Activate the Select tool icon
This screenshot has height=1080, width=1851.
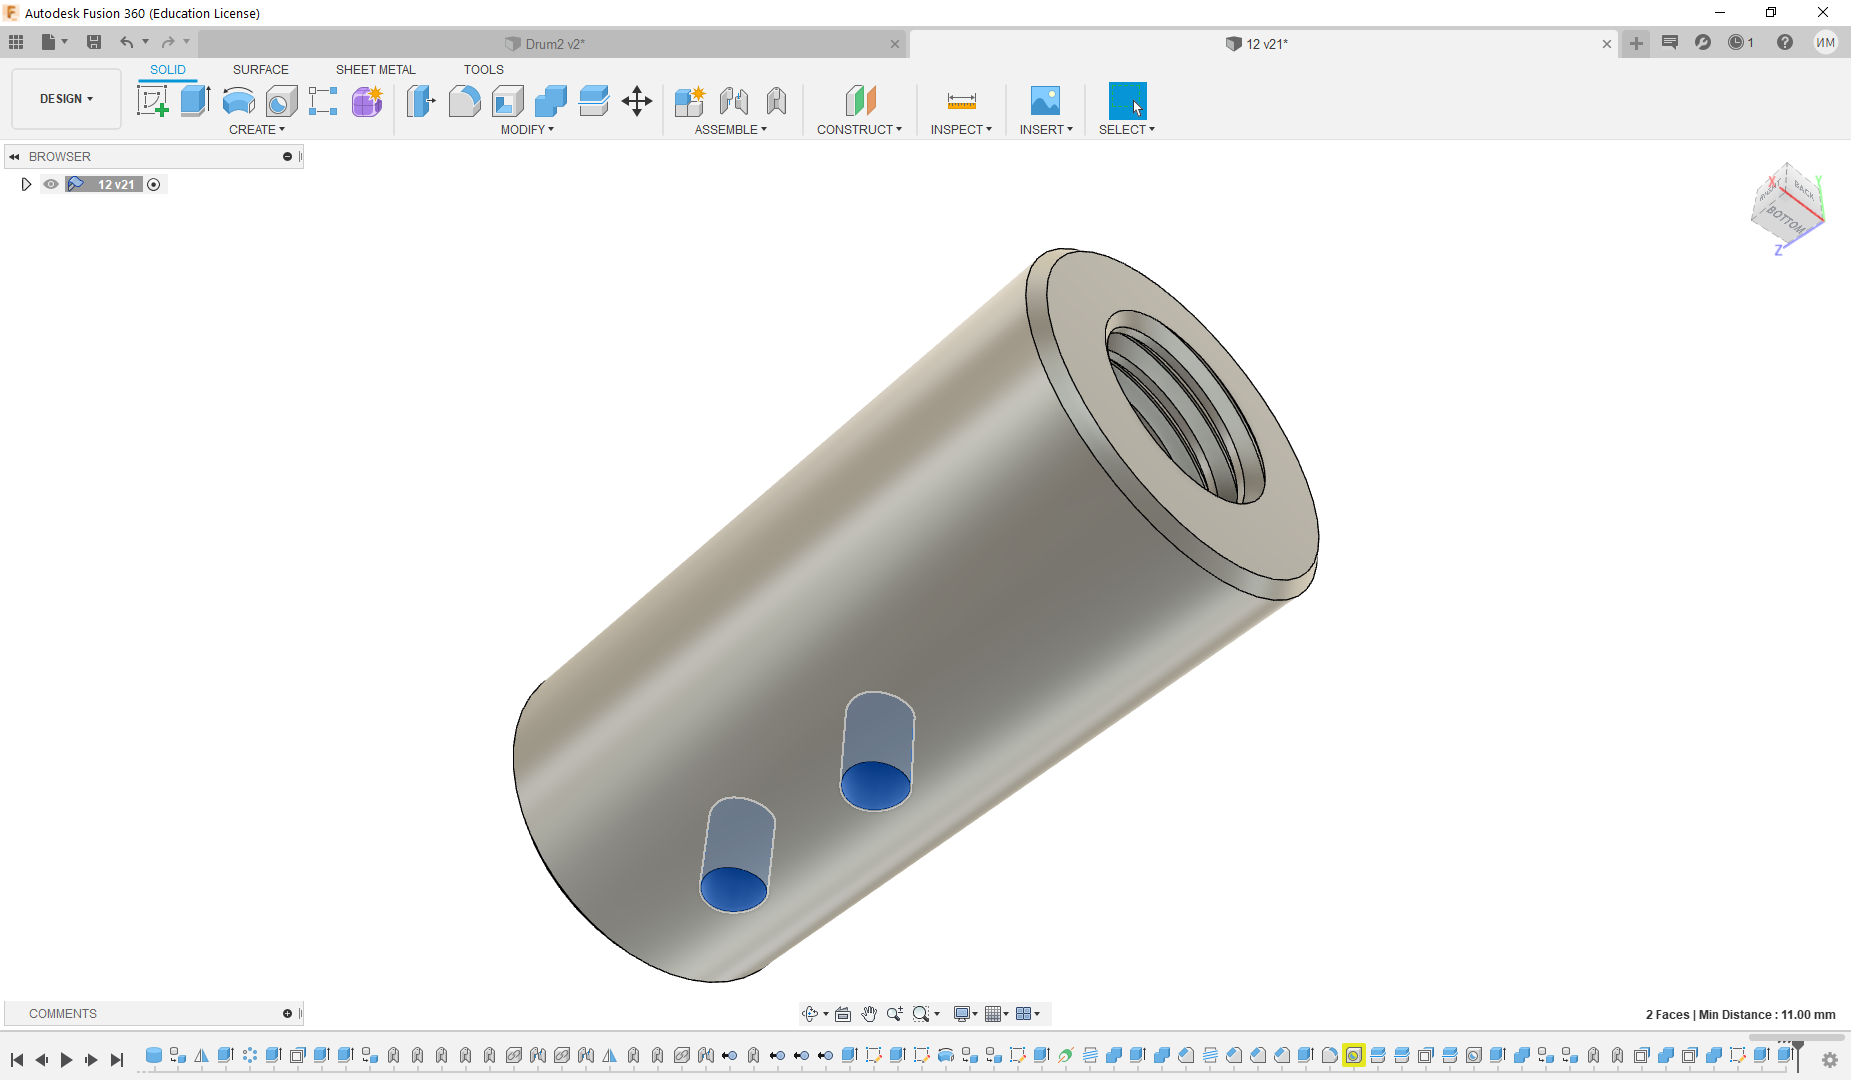pyautogui.click(x=1127, y=101)
